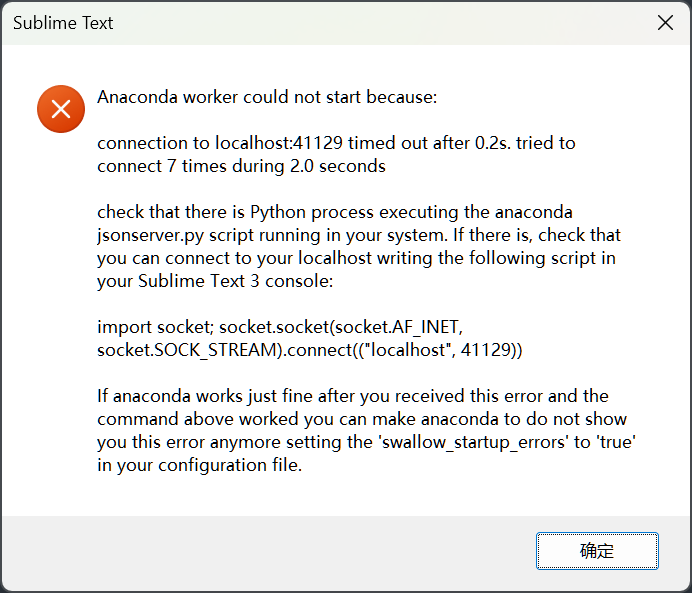Click the 确定 confirmation button

597,551
